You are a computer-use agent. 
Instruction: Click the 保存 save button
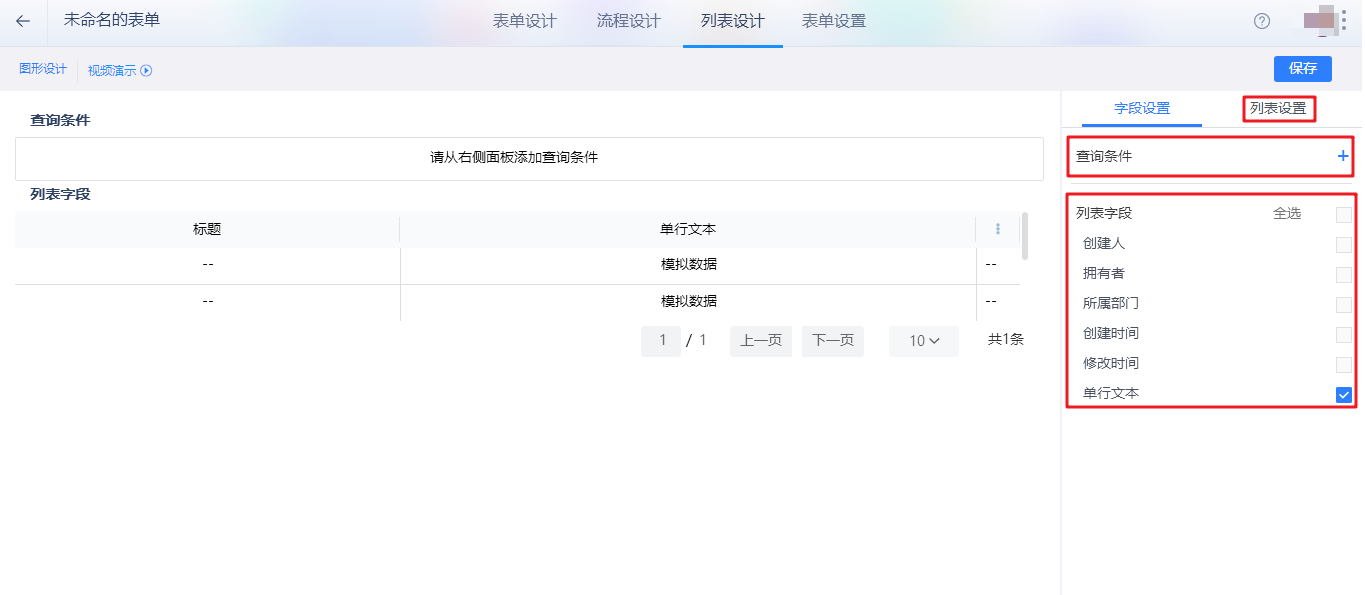(x=1302, y=69)
